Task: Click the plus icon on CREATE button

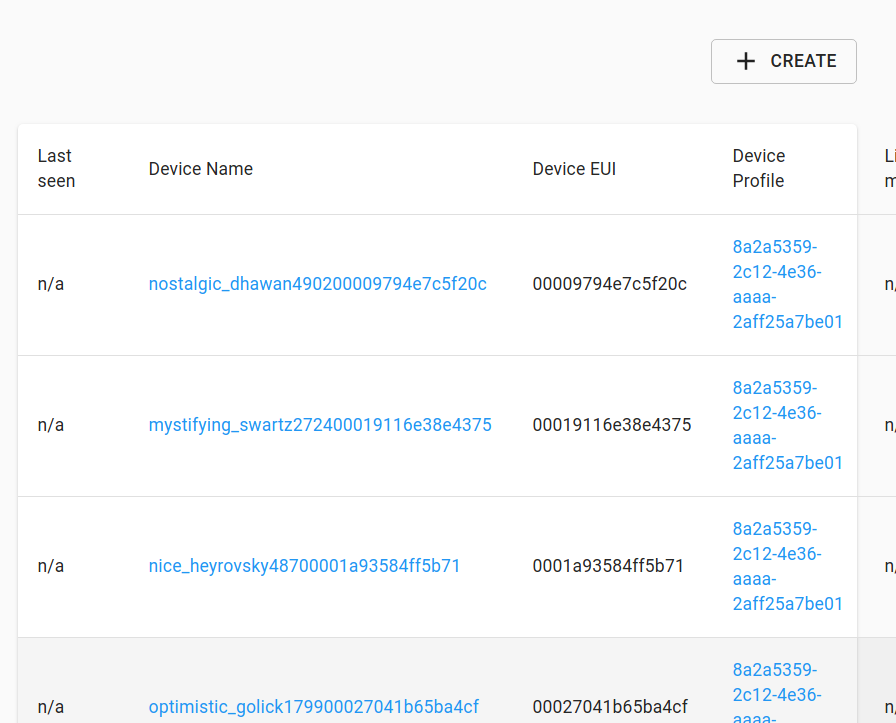Action: pos(745,61)
